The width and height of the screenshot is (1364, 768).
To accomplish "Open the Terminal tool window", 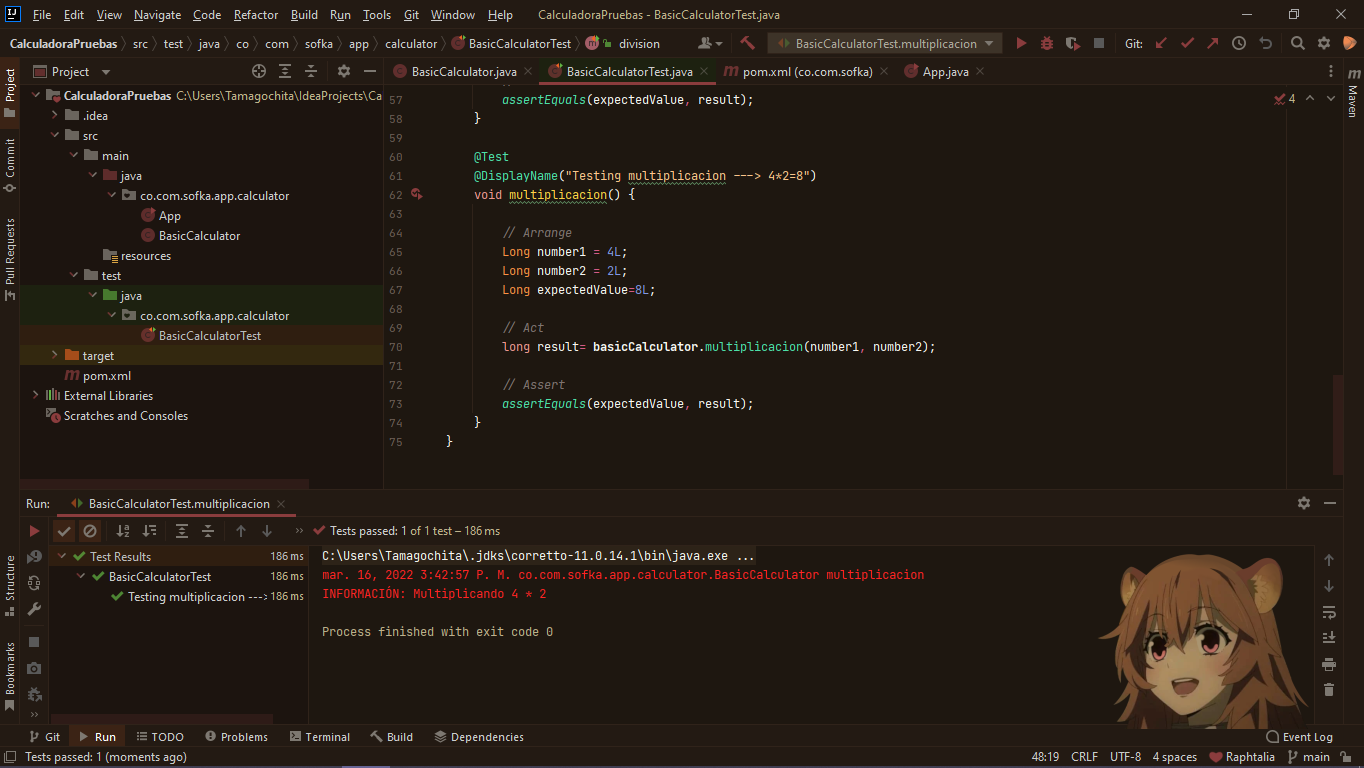I will coord(319,736).
